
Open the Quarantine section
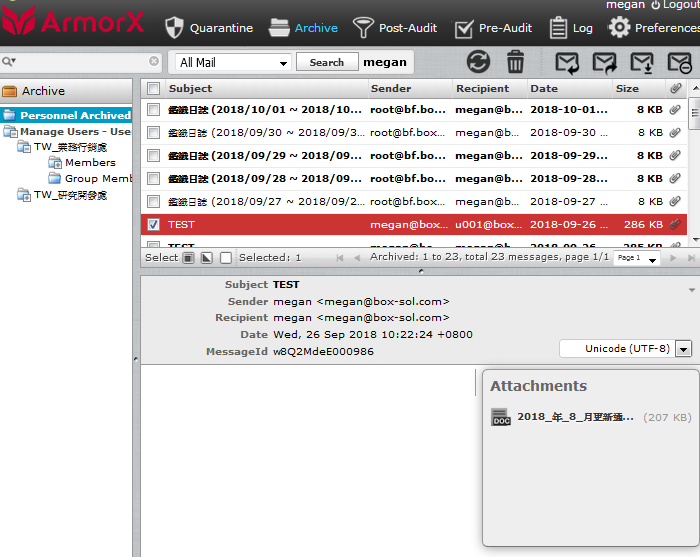click(208, 28)
